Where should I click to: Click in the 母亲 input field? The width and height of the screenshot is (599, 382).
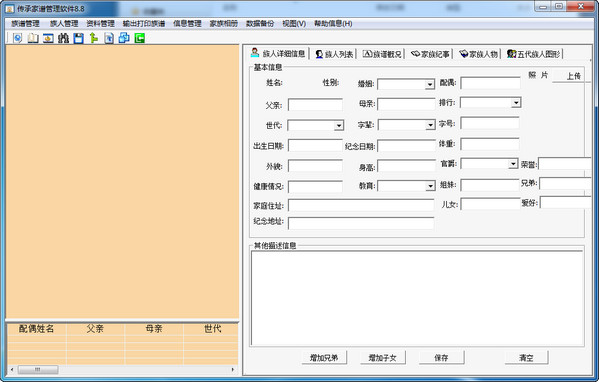coord(406,104)
